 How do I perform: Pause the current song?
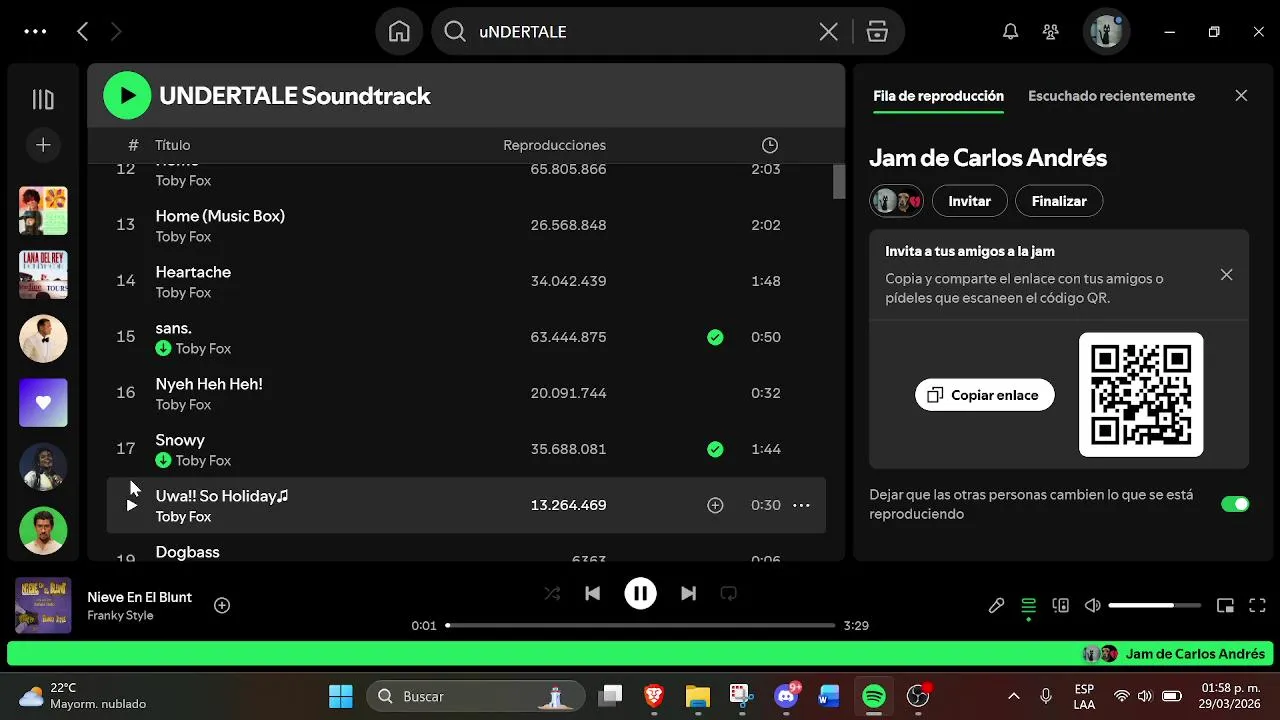[x=640, y=593]
